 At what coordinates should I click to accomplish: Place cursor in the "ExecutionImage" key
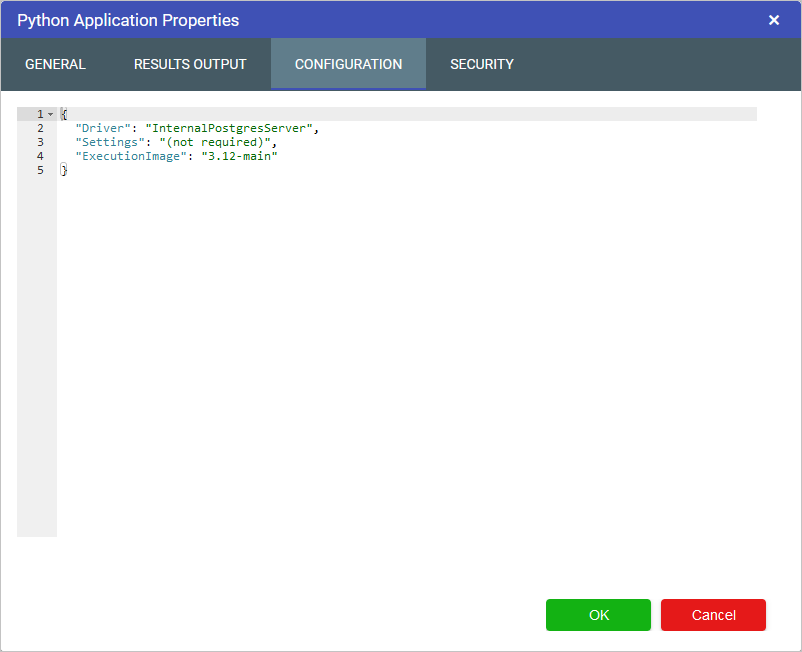click(x=131, y=156)
